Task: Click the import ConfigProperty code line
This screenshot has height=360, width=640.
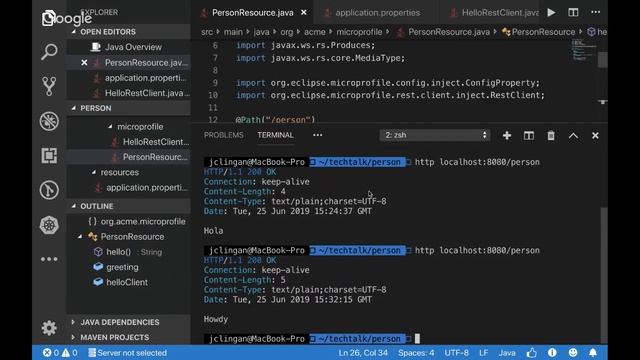Action: coord(388,83)
